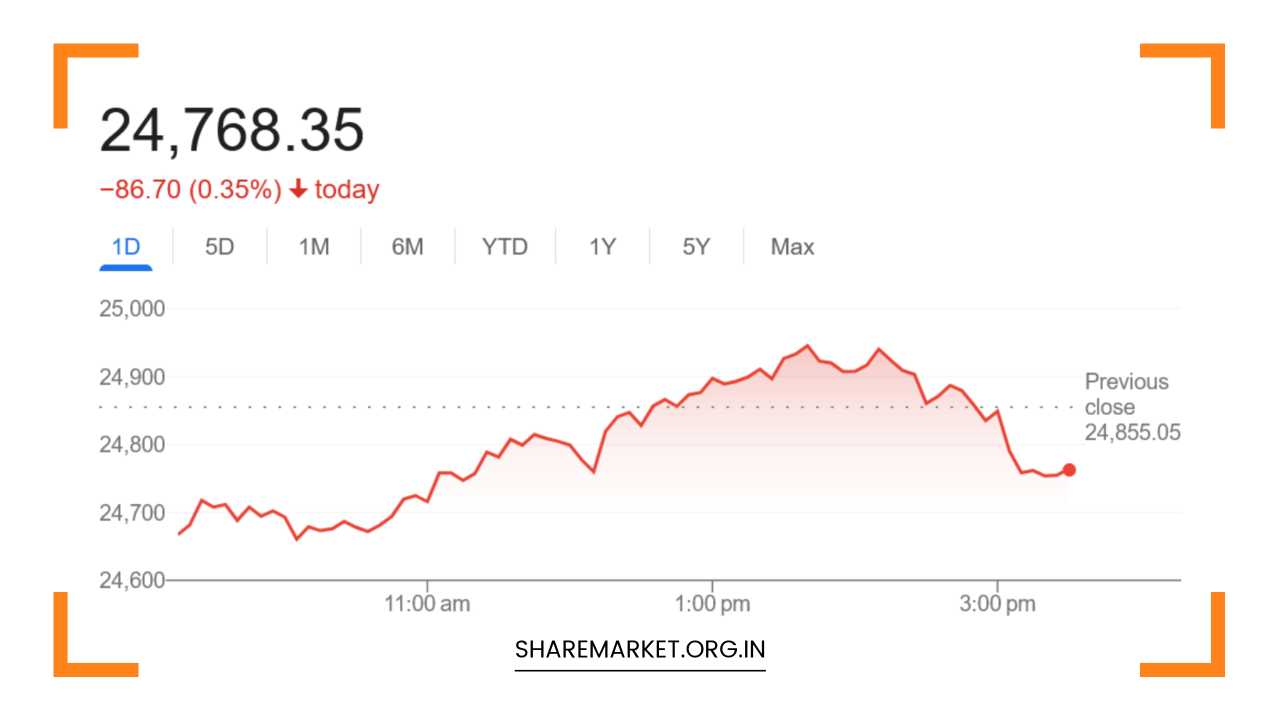View the 6M performance chart
The width and height of the screenshot is (1280, 720).
point(407,246)
